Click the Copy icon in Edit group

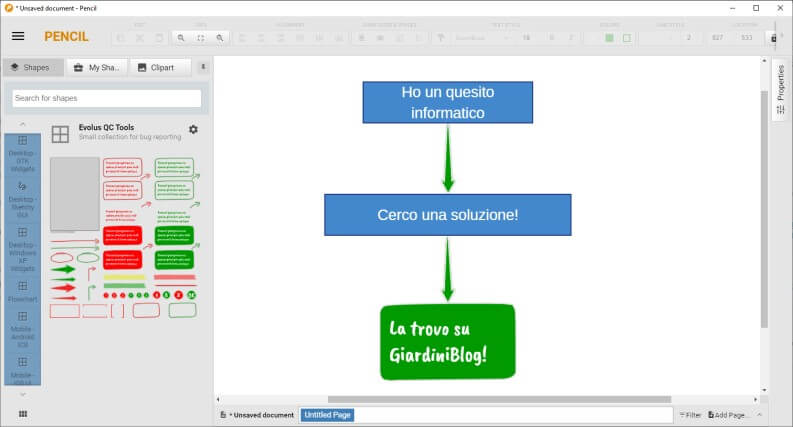point(120,38)
